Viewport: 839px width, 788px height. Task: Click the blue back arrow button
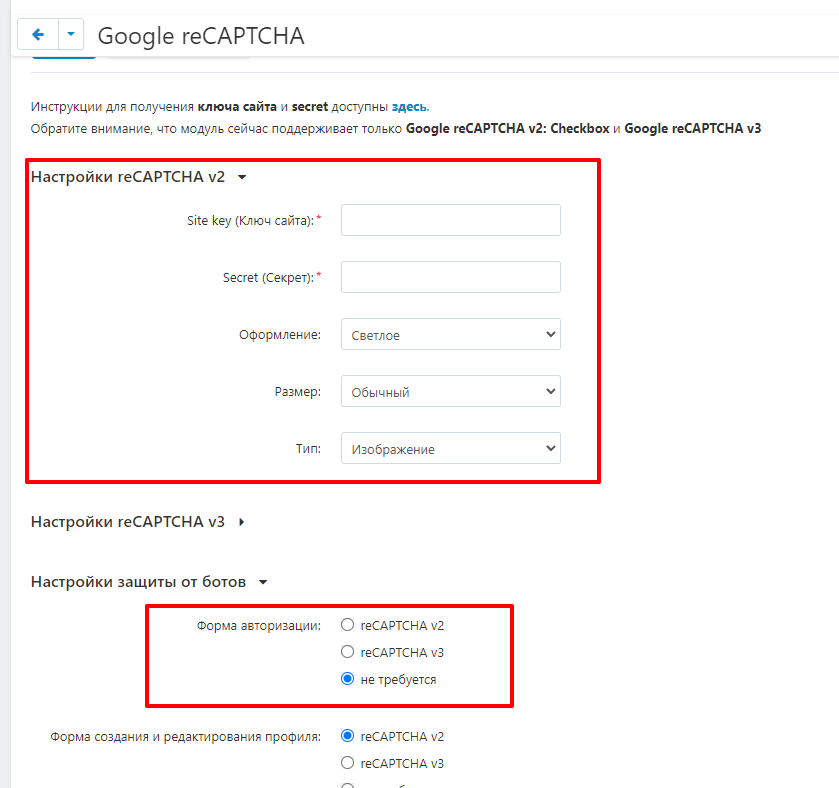point(38,35)
